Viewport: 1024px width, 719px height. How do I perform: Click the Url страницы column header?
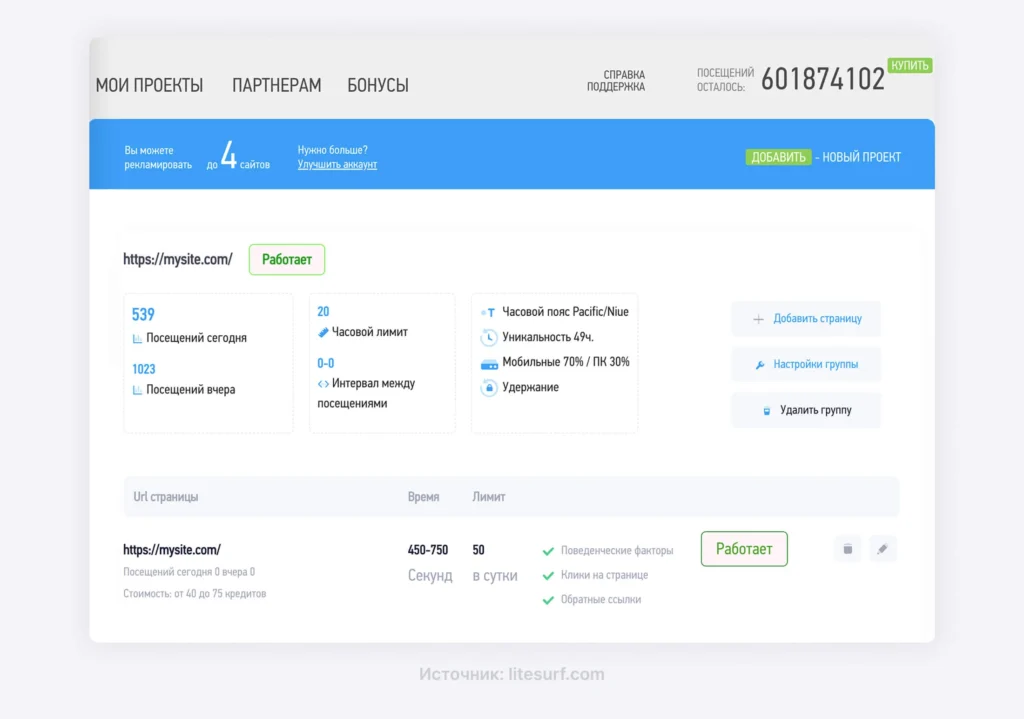165,497
